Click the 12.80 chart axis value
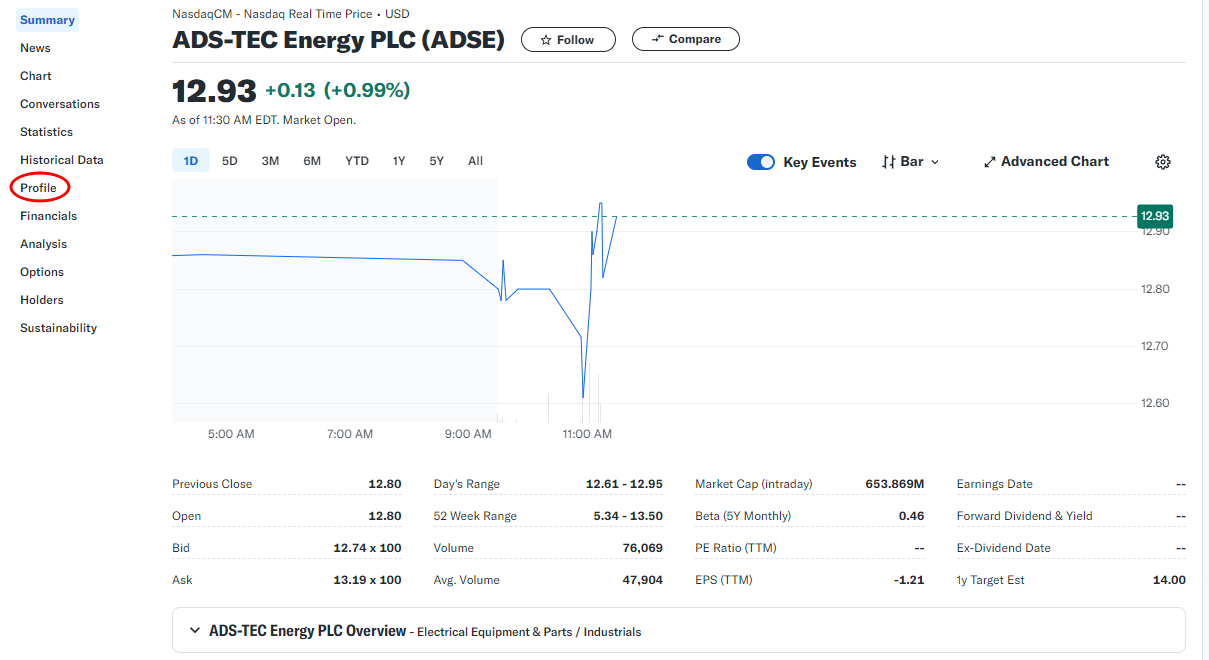Image resolution: width=1209 pixels, height=660 pixels. [1155, 289]
